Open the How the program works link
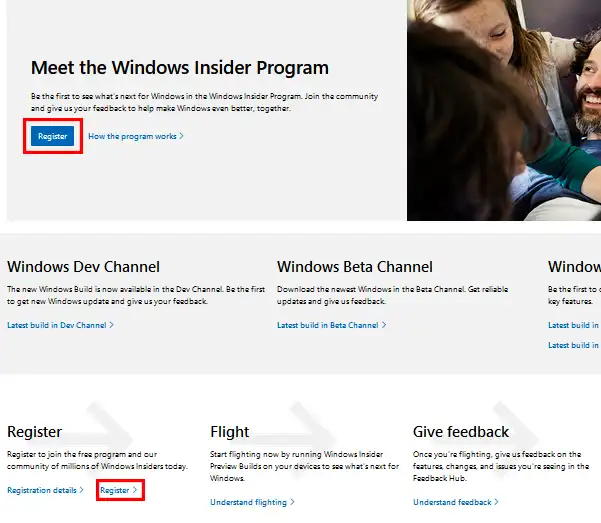601x523 pixels. (136, 136)
